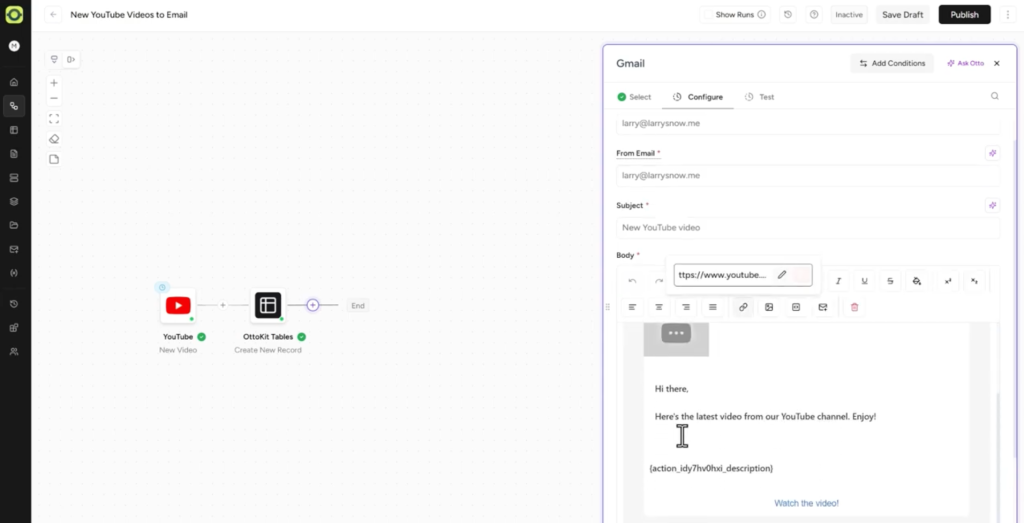Open version history icon in top bar

[788, 14]
